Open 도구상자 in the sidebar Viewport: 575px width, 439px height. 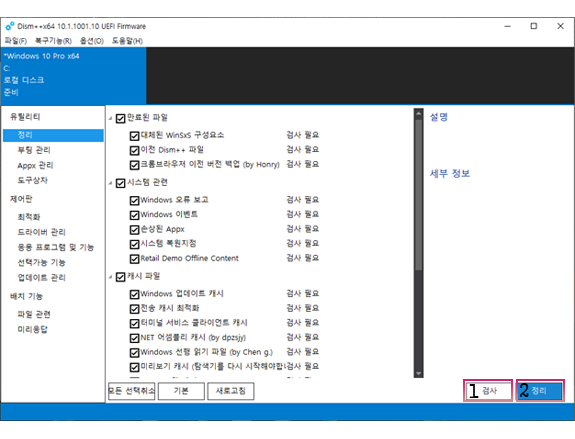point(32,180)
